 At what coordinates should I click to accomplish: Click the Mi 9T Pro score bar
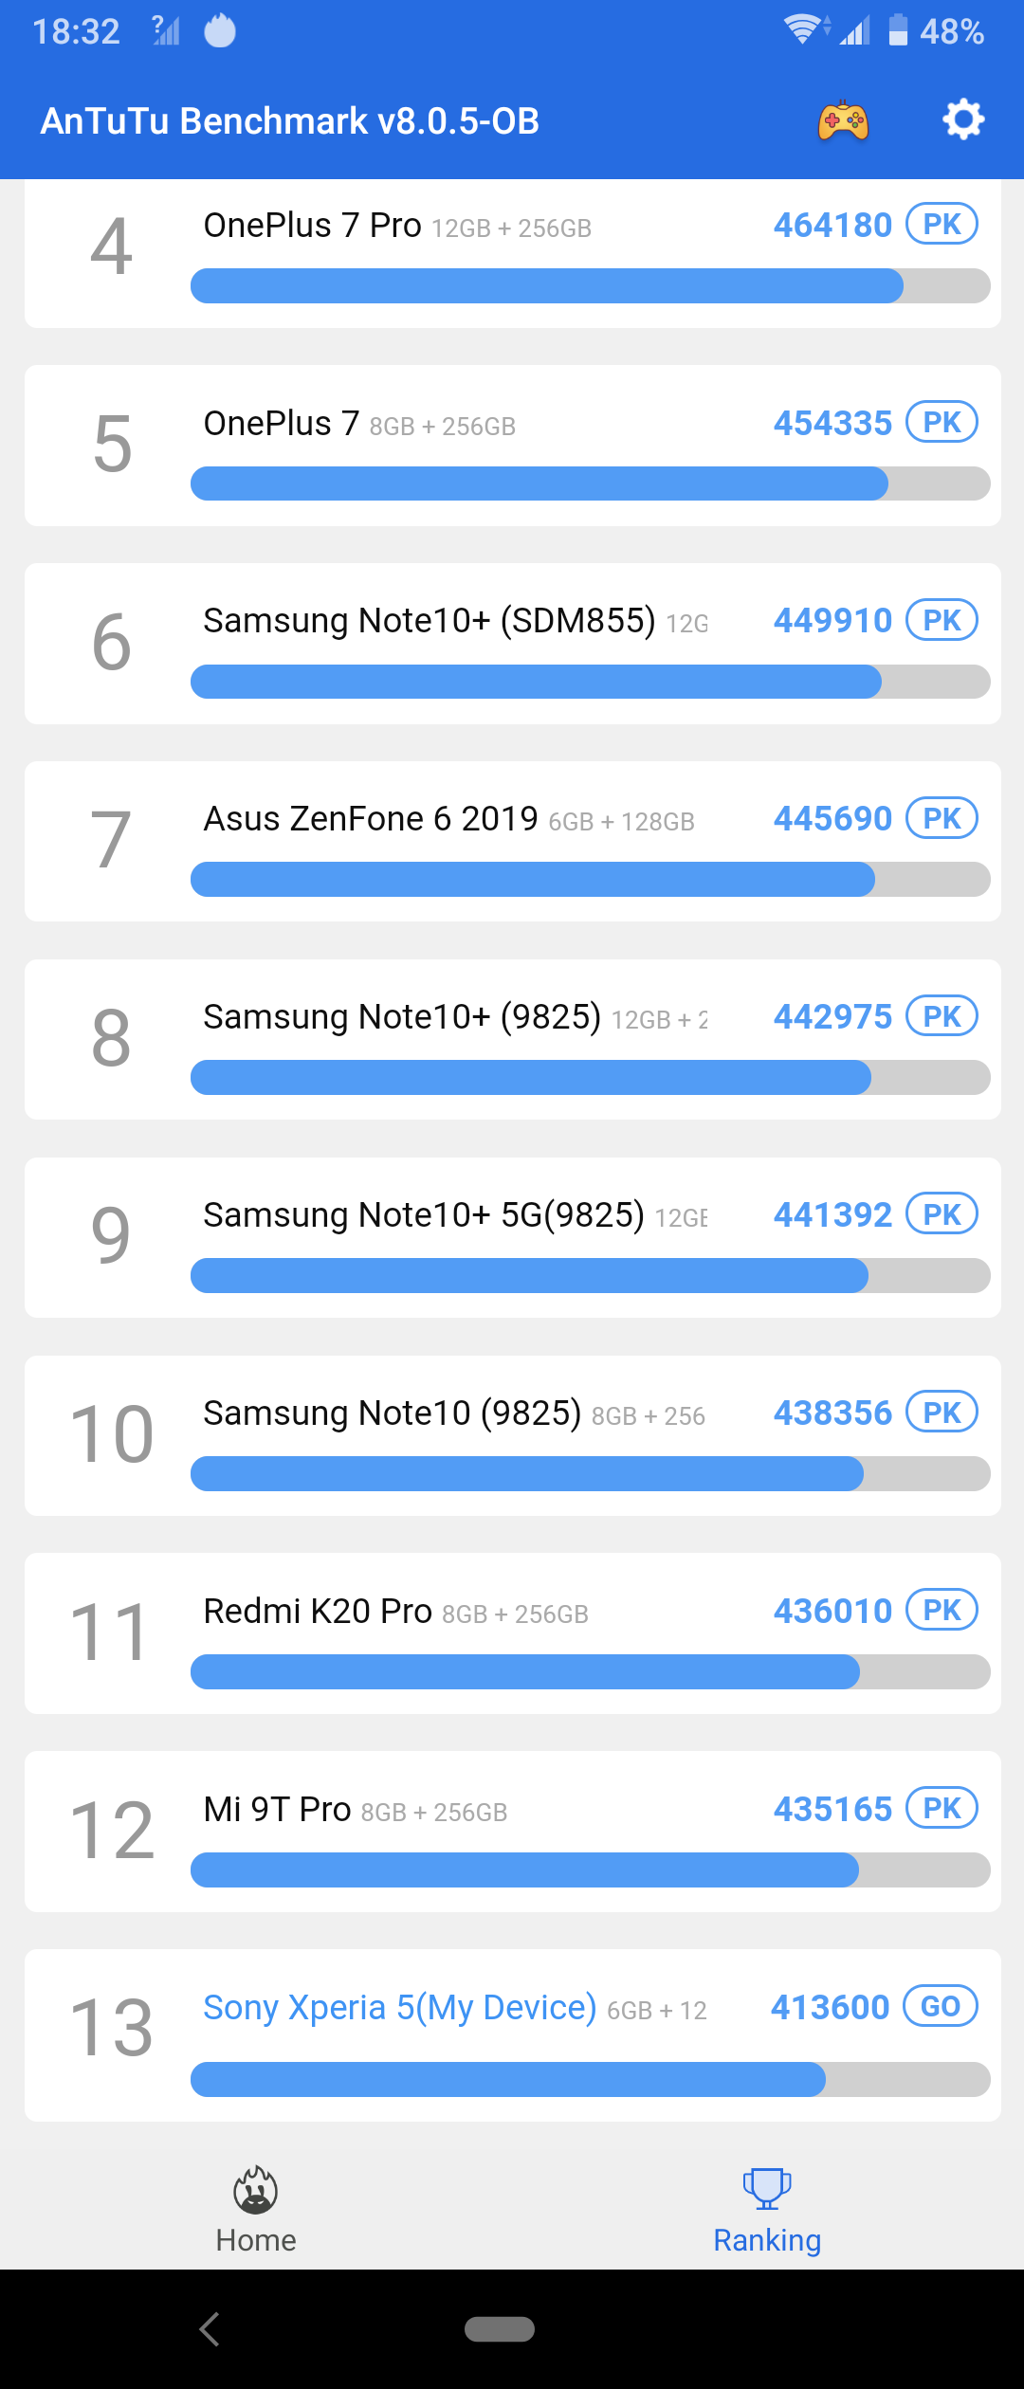(590, 1869)
